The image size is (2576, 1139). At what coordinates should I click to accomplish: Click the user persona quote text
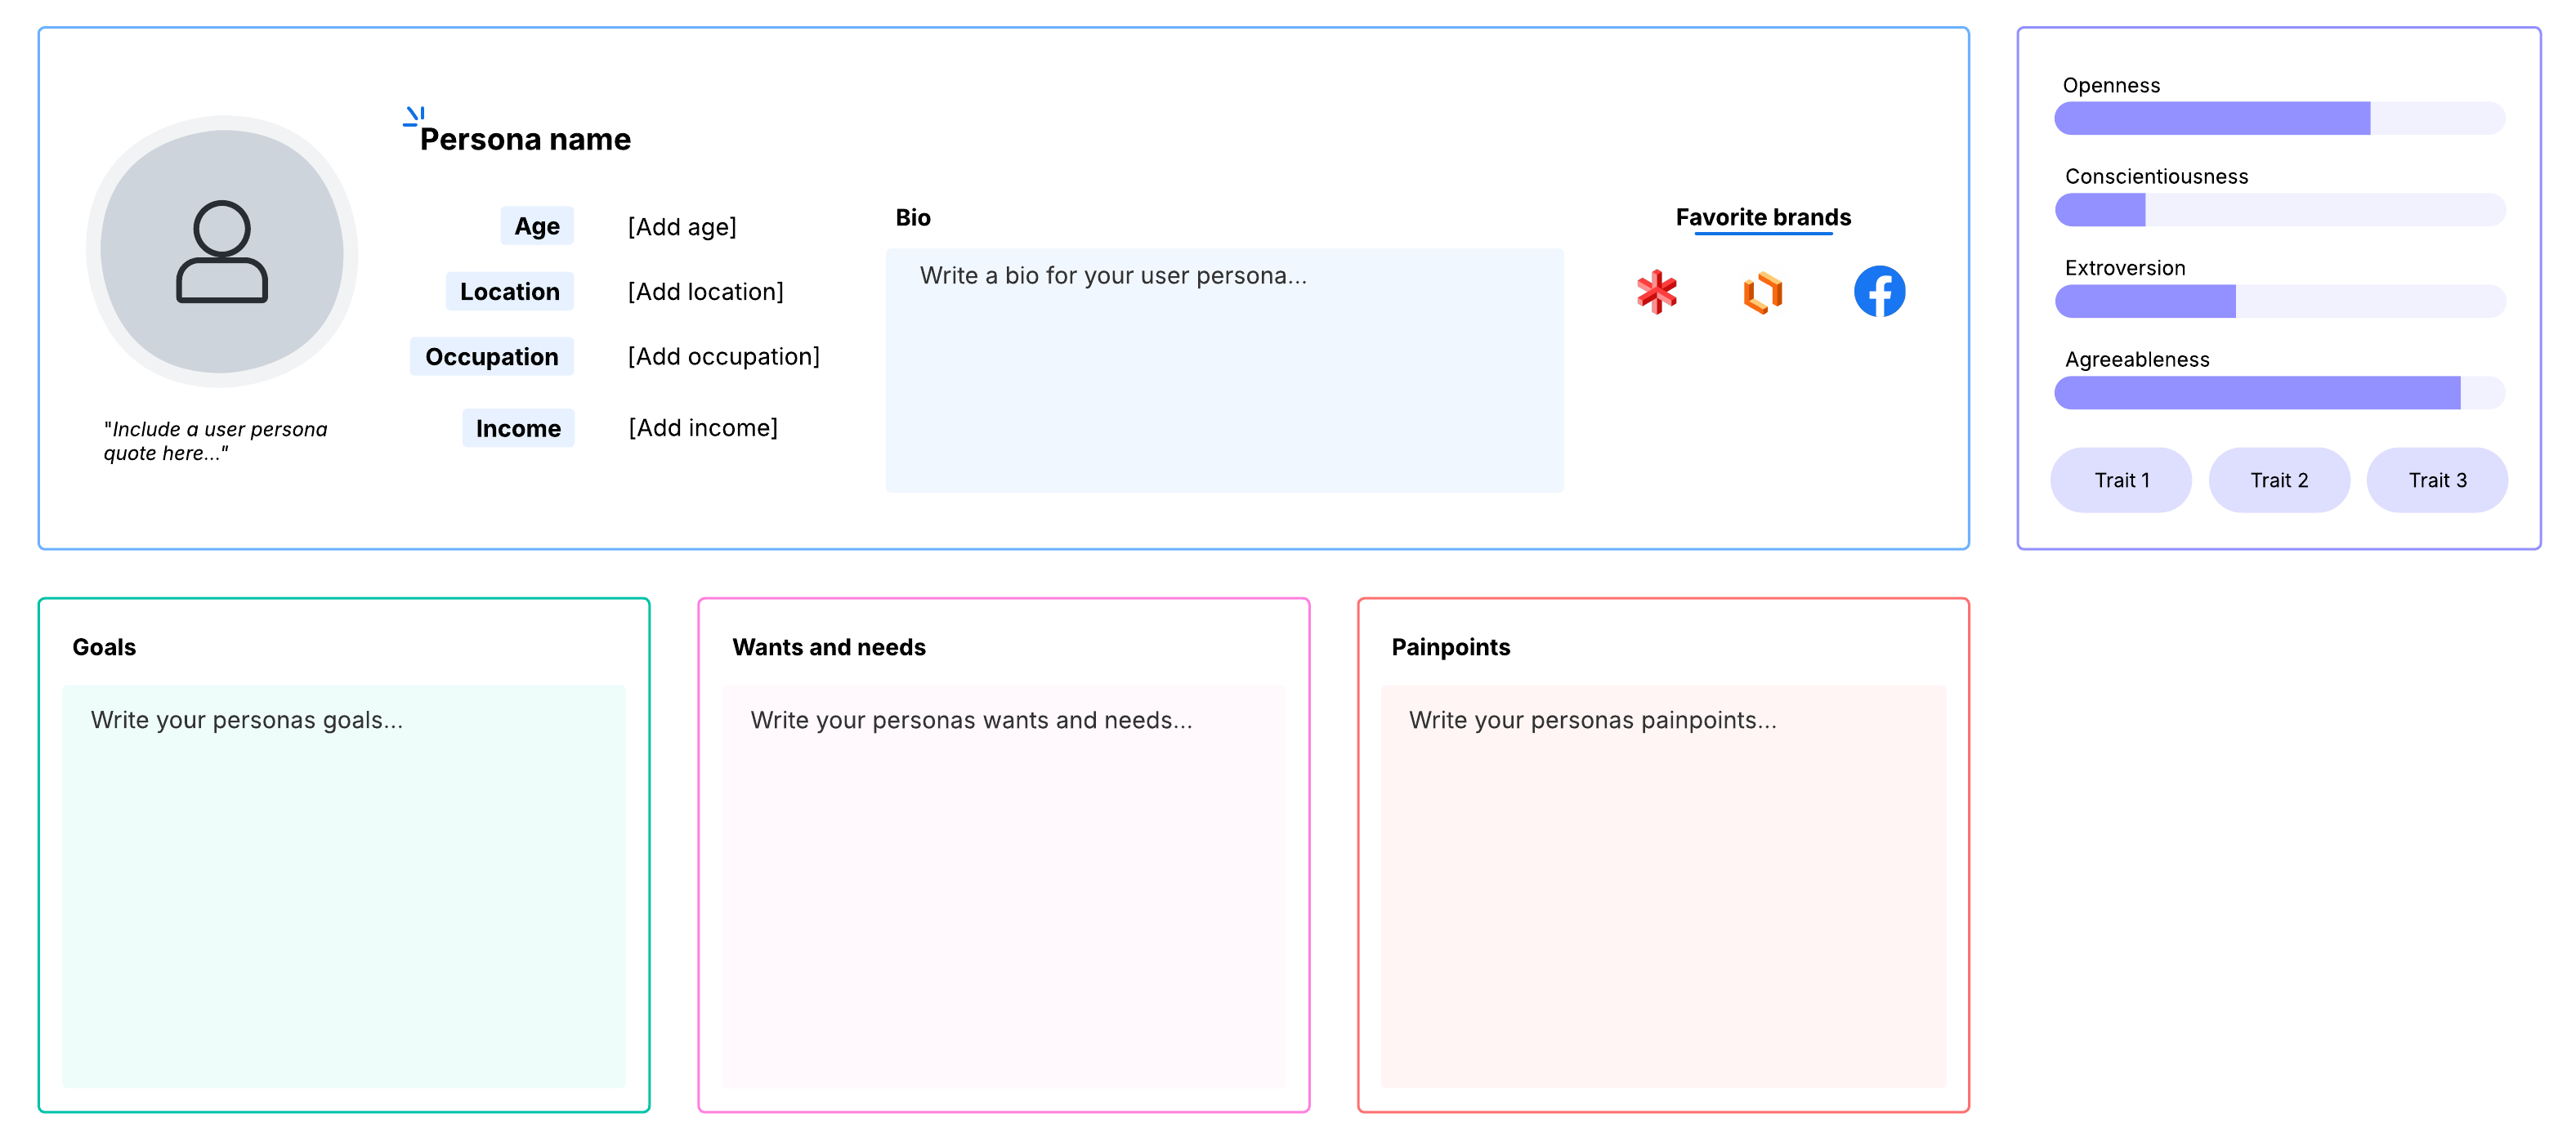point(215,440)
